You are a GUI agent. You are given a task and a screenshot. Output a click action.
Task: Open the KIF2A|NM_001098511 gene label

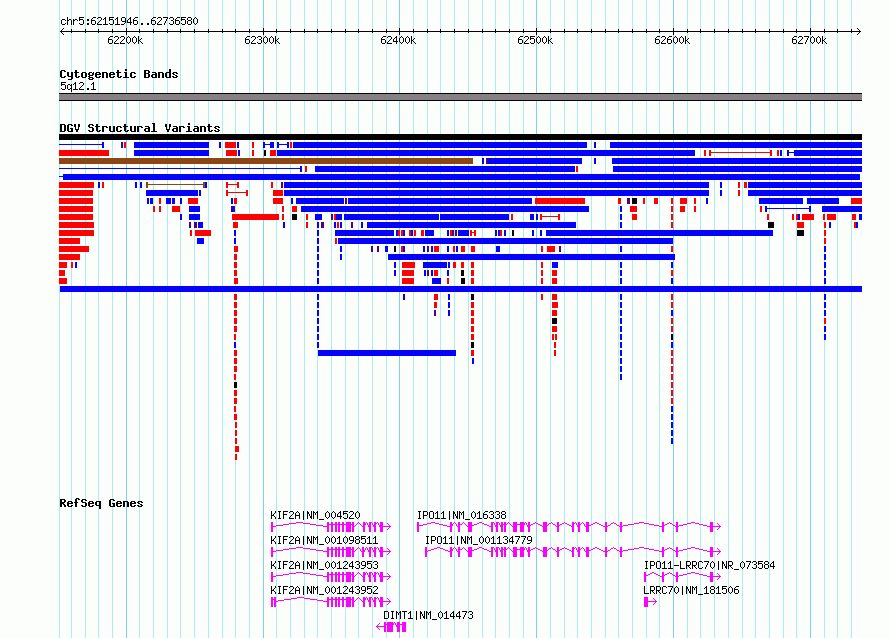(x=324, y=540)
